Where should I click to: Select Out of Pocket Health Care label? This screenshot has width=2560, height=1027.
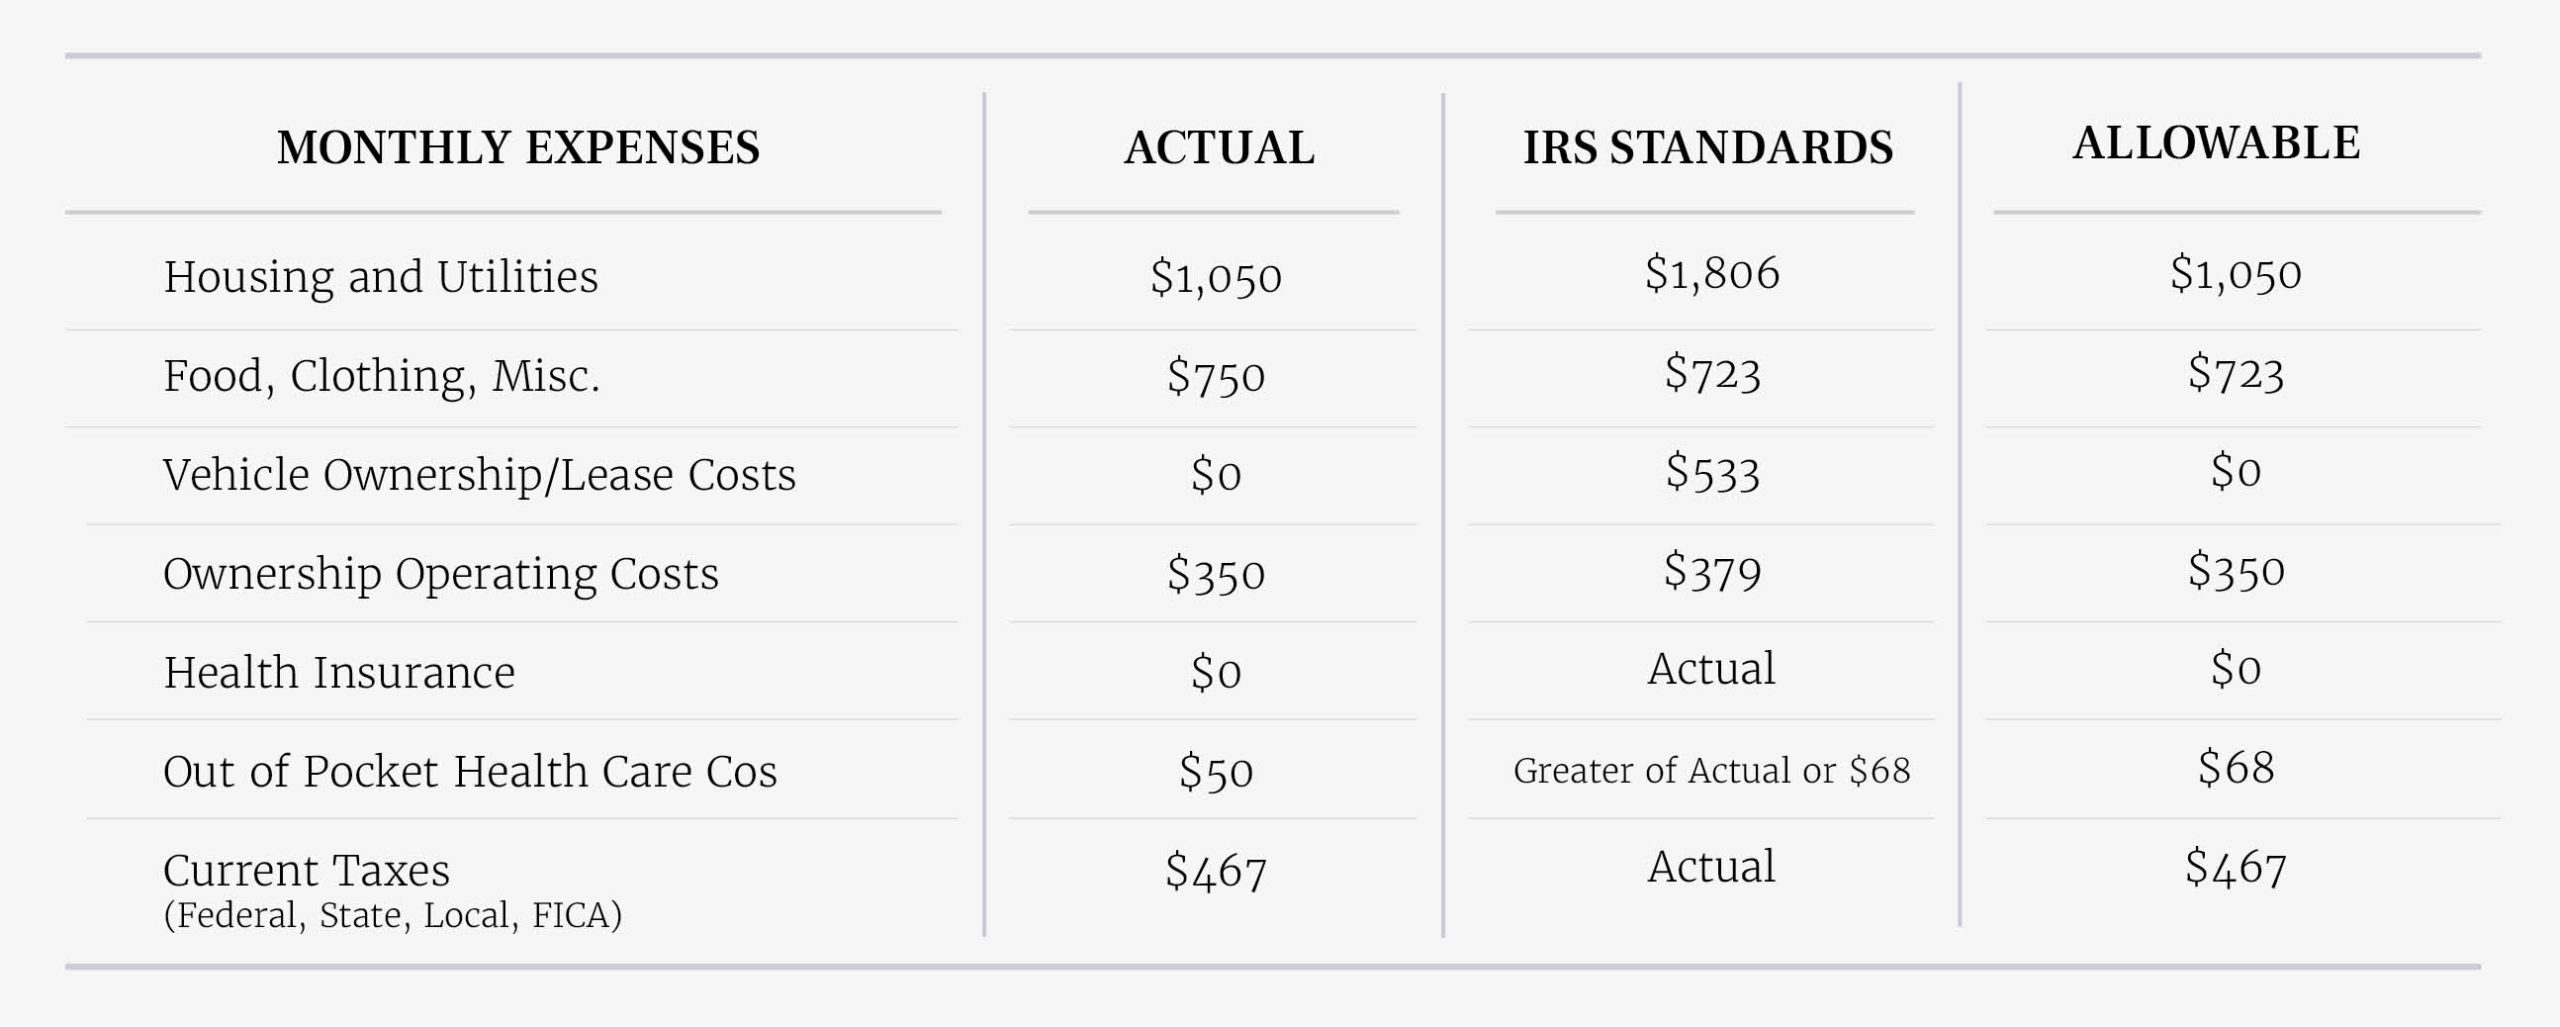point(470,771)
